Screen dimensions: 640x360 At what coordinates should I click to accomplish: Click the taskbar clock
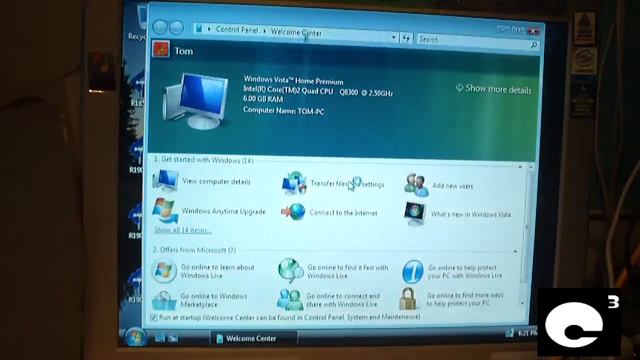tap(527, 333)
